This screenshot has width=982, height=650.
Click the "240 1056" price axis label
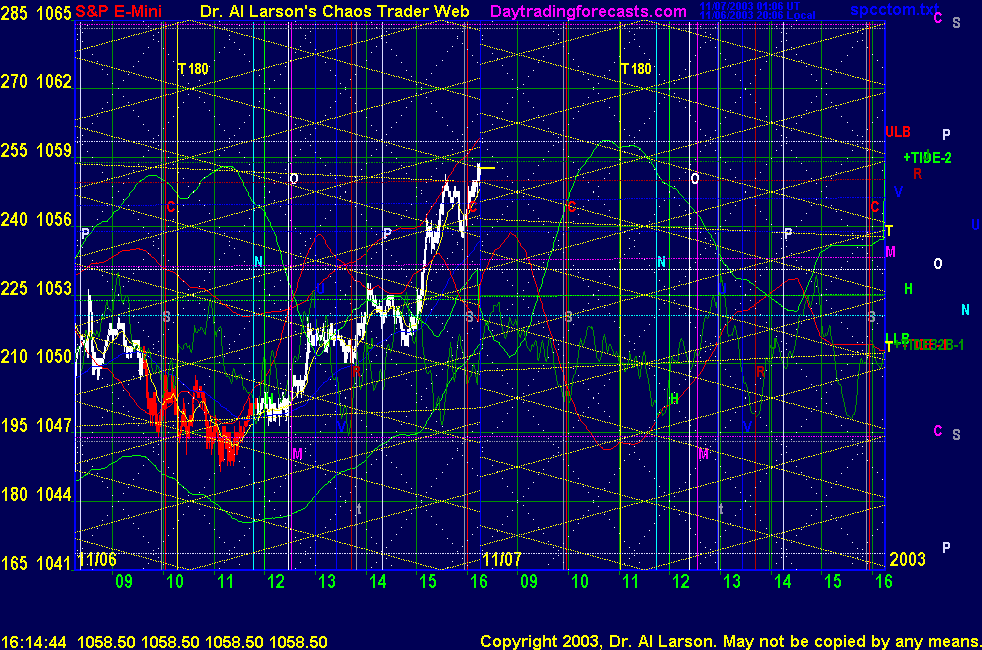[x=36, y=219]
